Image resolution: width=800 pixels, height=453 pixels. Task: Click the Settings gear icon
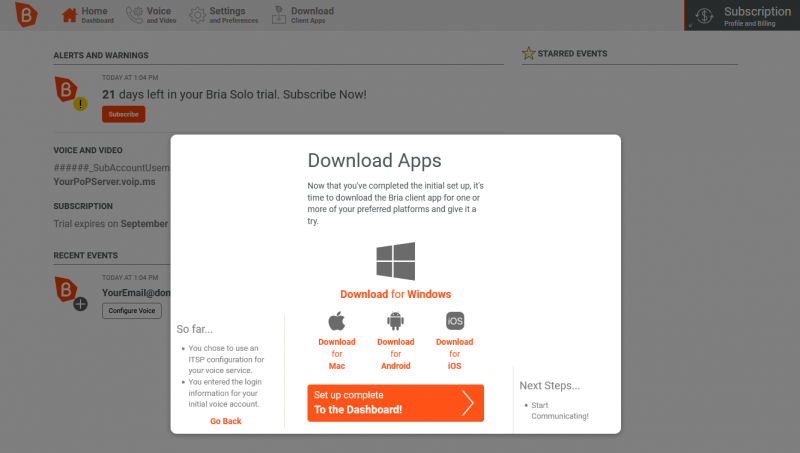tap(197, 15)
